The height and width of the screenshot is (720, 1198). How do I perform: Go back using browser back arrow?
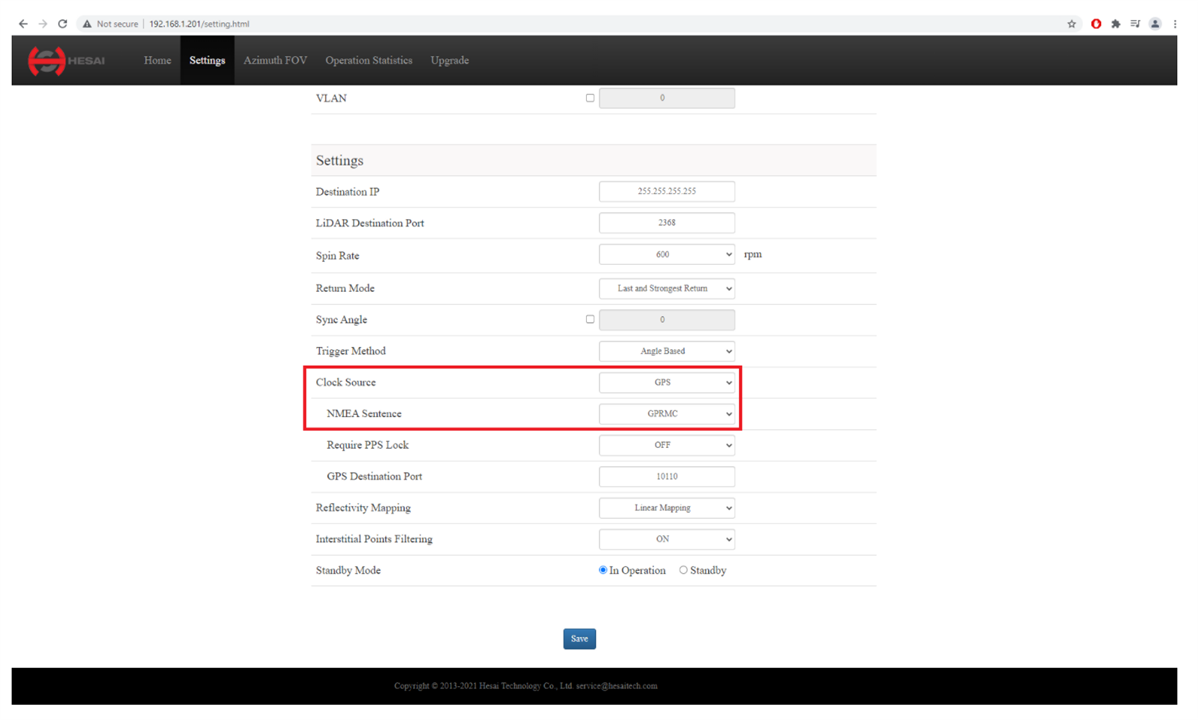23,24
